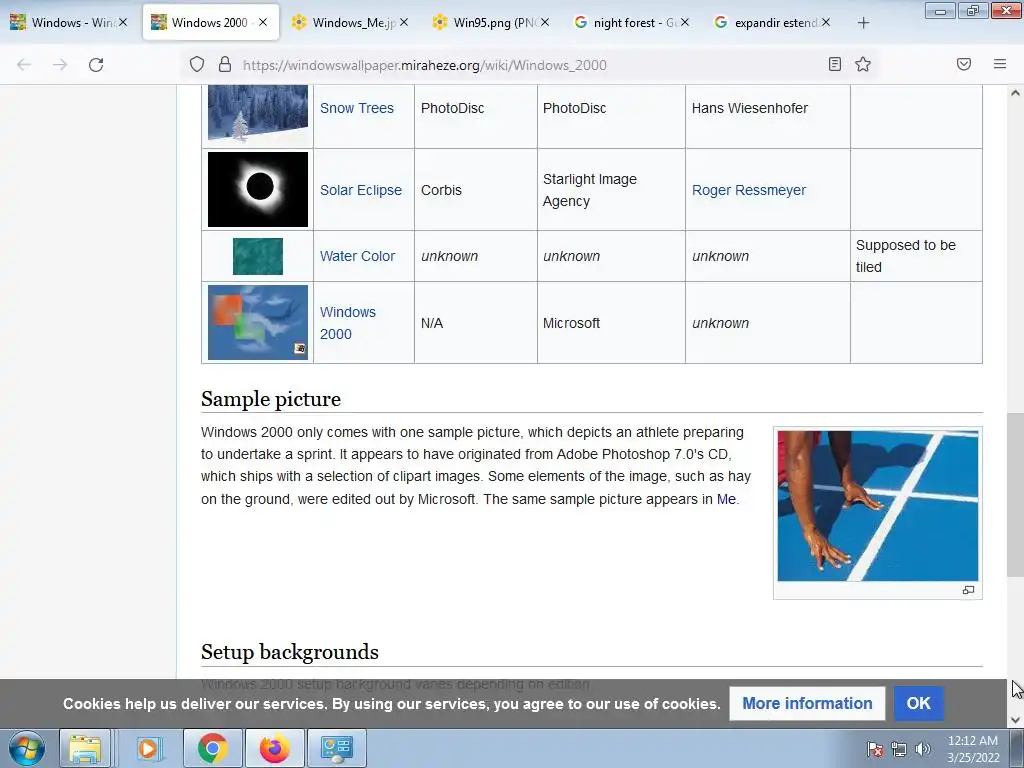Reload the current page
The height and width of the screenshot is (768, 1024).
pyautogui.click(x=96, y=65)
